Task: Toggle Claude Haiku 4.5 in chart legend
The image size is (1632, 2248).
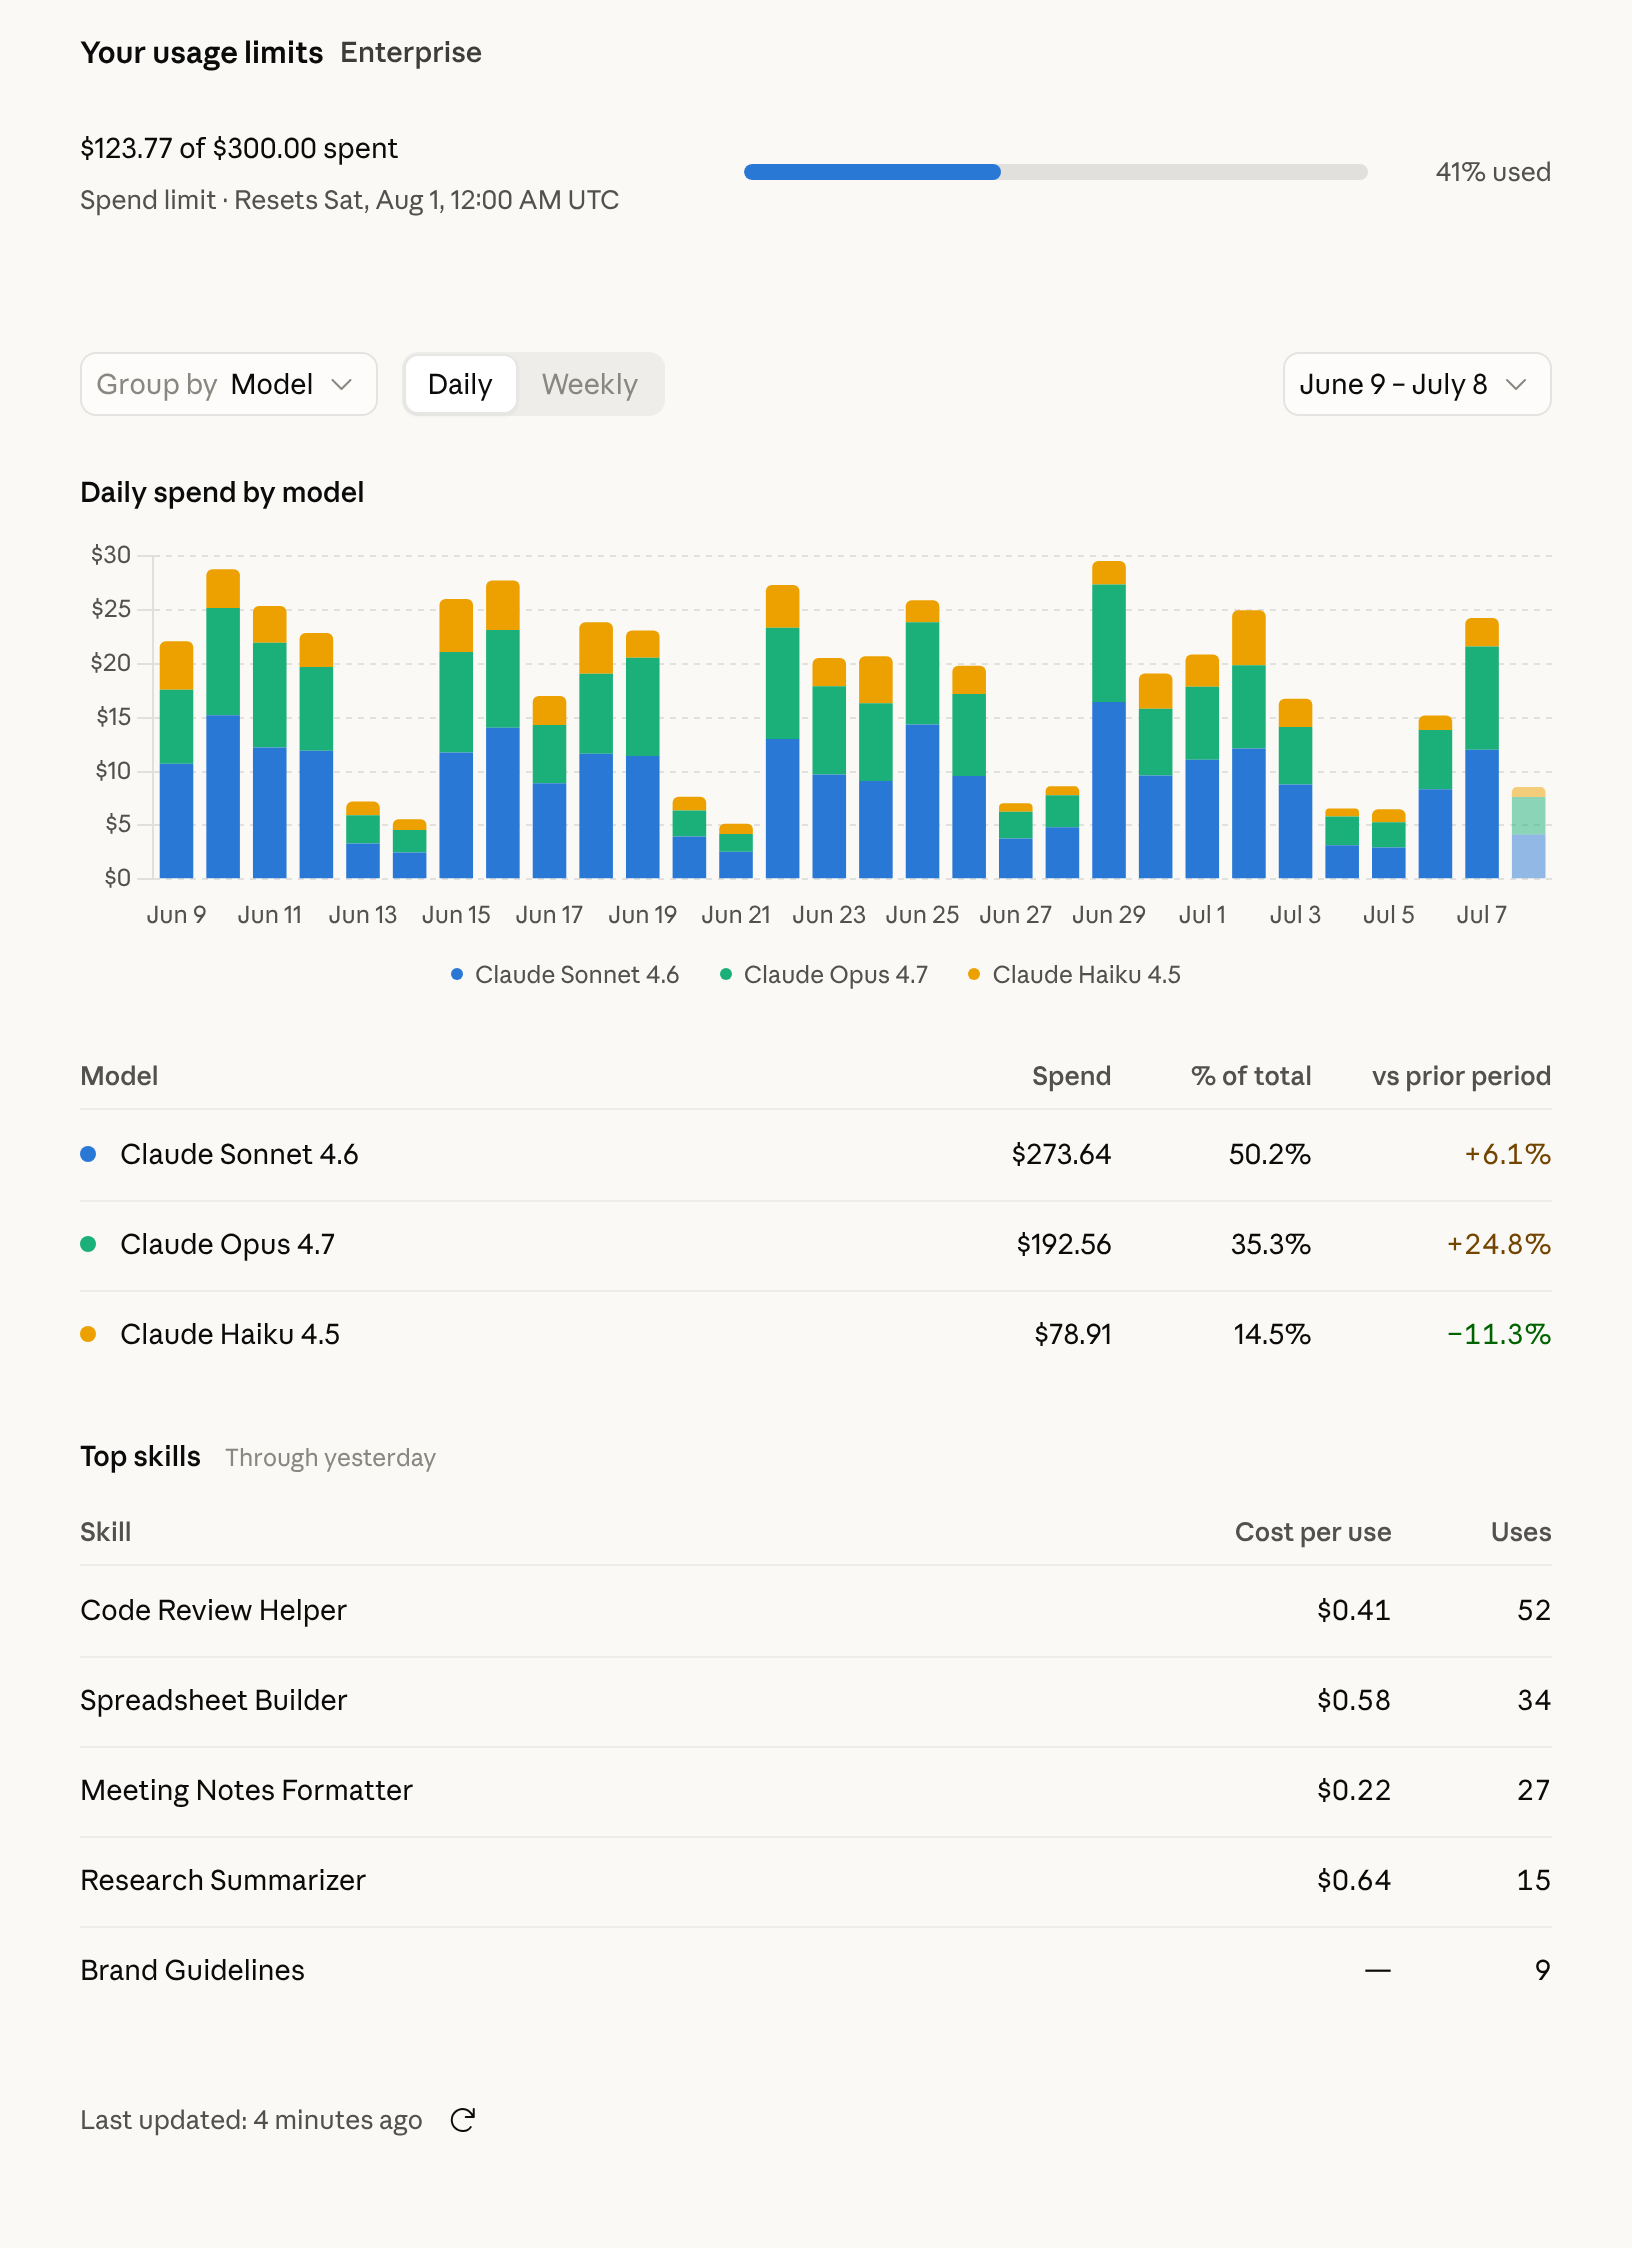Action: pos(1074,974)
